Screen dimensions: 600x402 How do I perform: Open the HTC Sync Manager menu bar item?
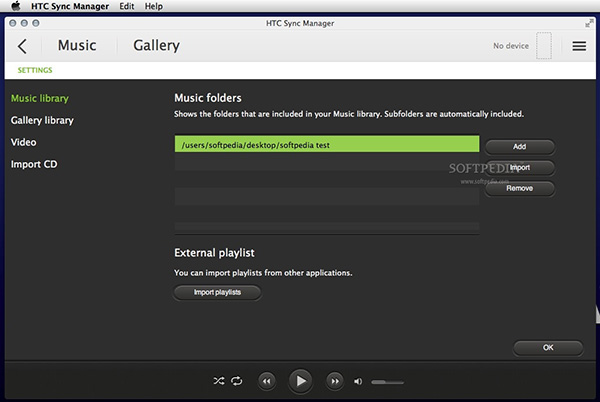coord(70,6)
